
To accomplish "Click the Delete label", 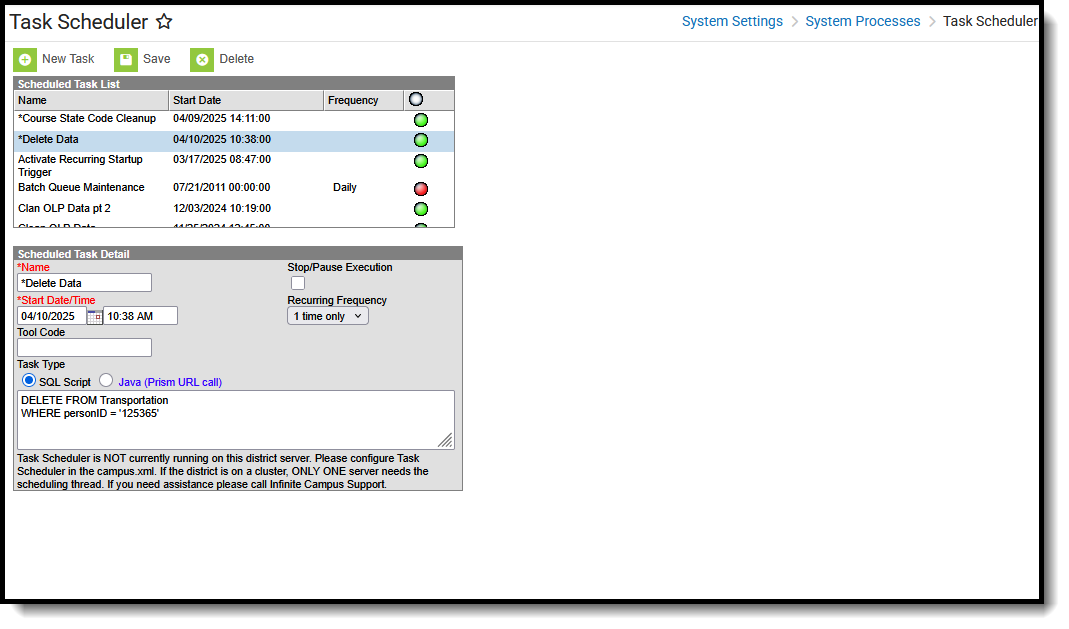I will pos(237,59).
